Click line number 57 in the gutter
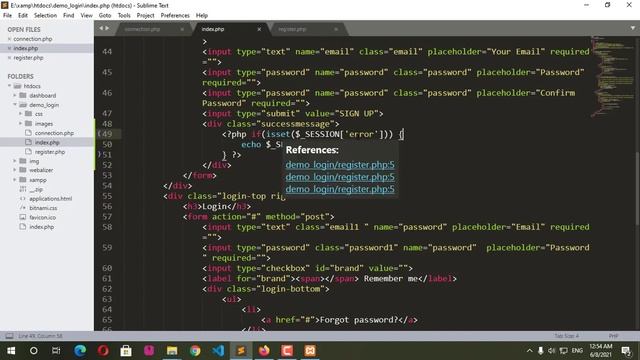Viewport: 640px width, 360px height. click(x=107, y=217)
